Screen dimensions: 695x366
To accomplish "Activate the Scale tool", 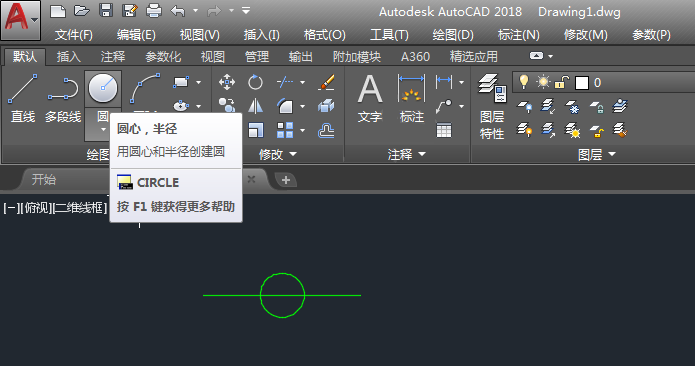I will [256, 130].
